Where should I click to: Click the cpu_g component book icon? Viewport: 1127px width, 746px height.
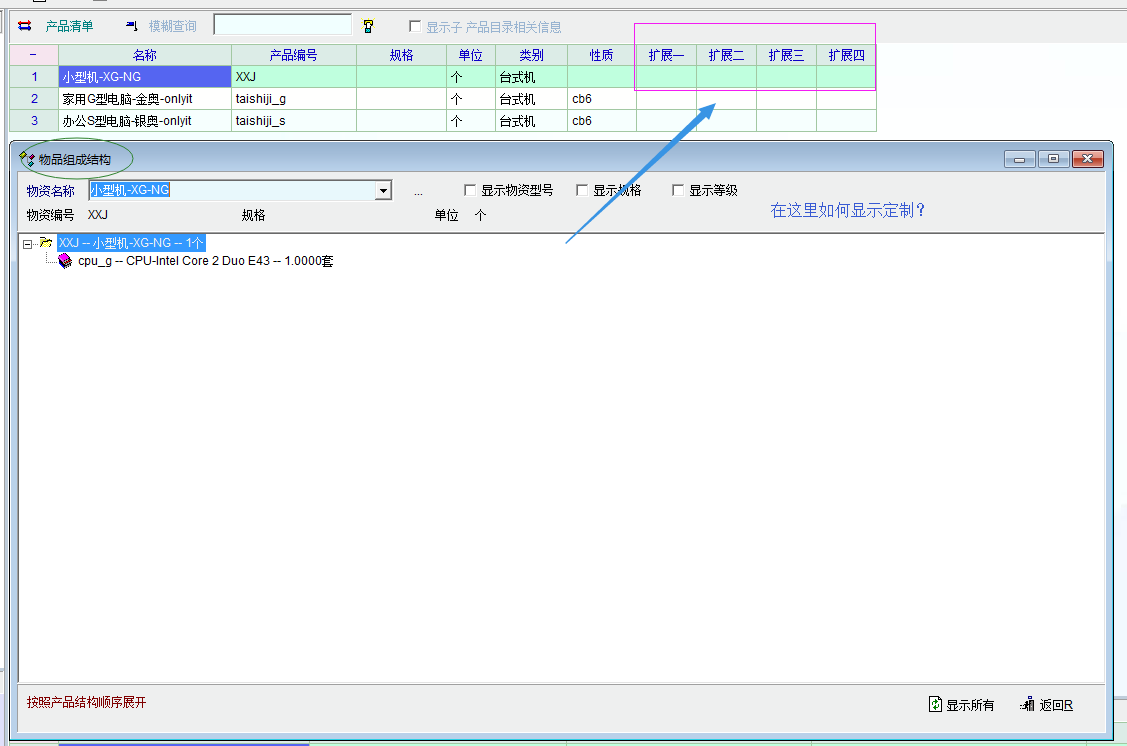pos(65,262)
